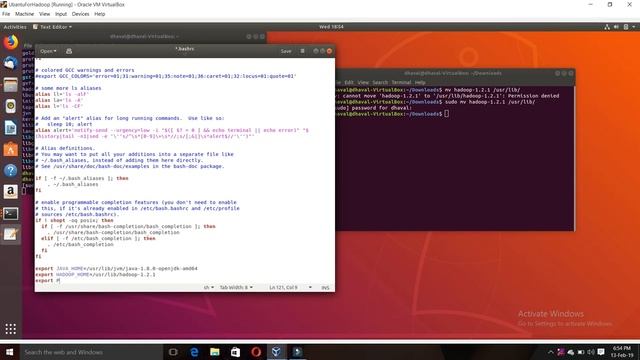Open the sh language selector dropdown

tap(209, 288)
